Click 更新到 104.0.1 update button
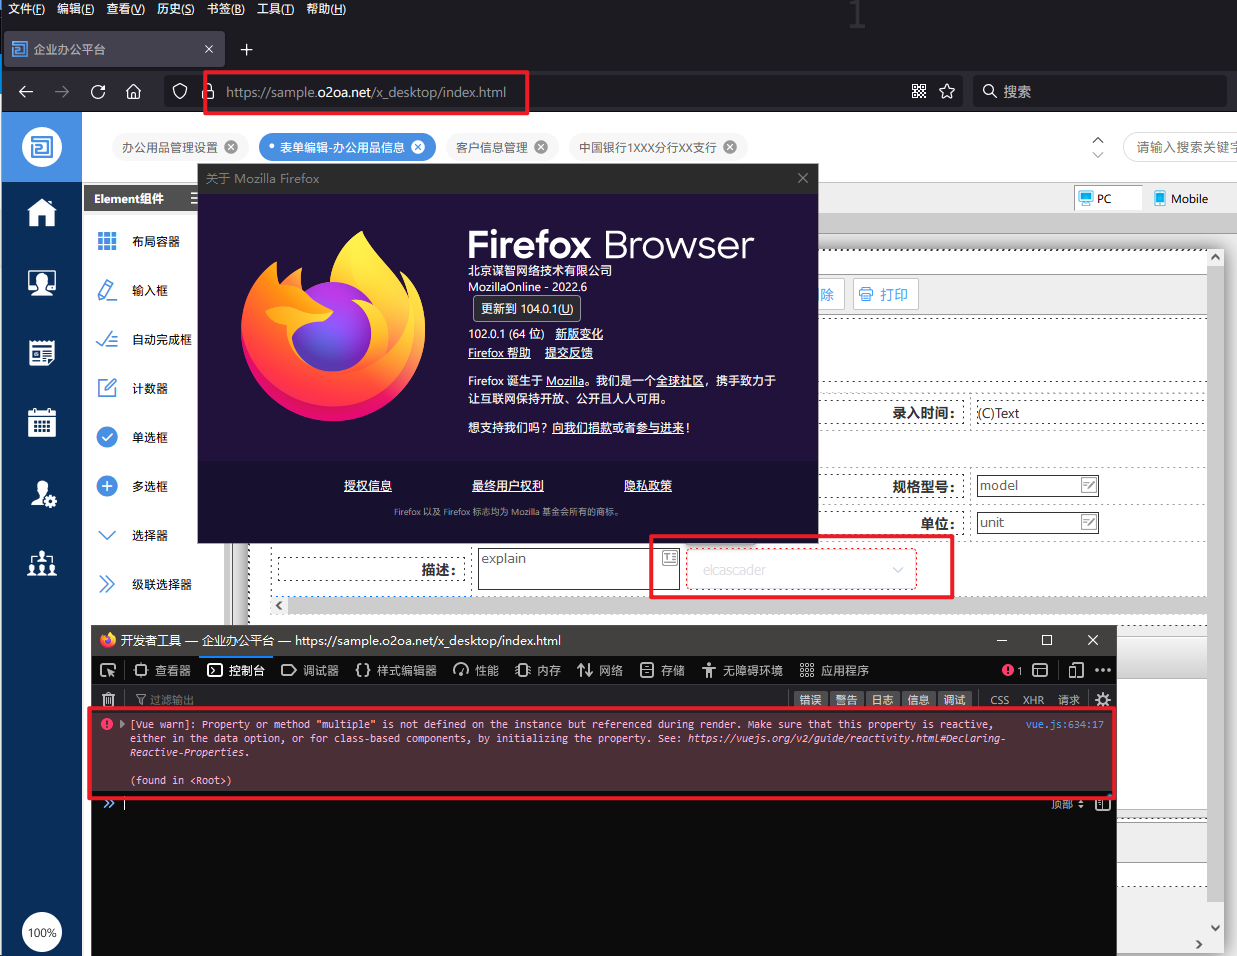 coord(527,309)
